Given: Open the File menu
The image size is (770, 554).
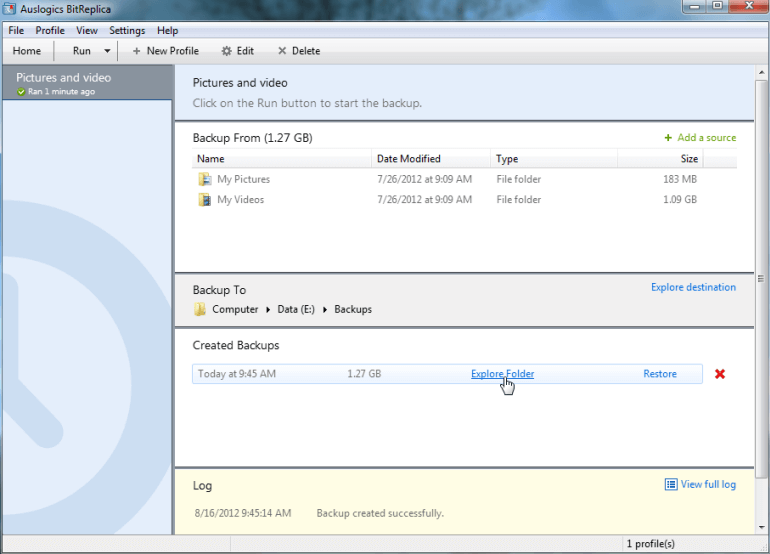Looking at the screenshot, I should (16, 30).
